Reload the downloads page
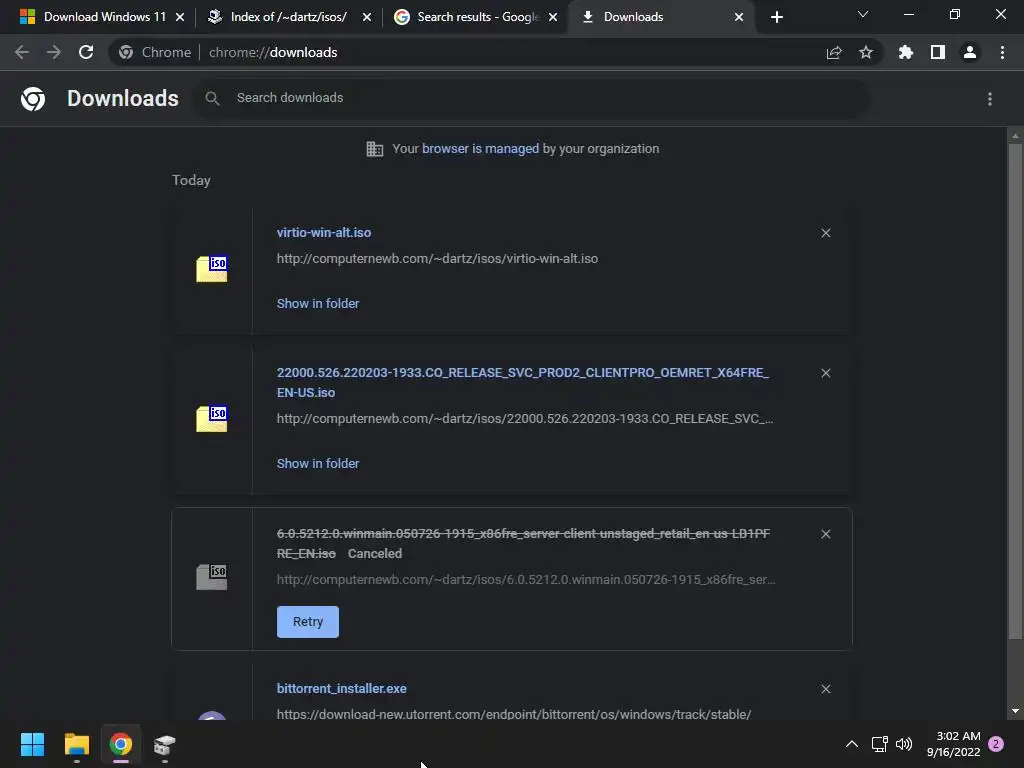Viewport: 1024px width, 768px height. pyautogui.click(x=86, y=52)
